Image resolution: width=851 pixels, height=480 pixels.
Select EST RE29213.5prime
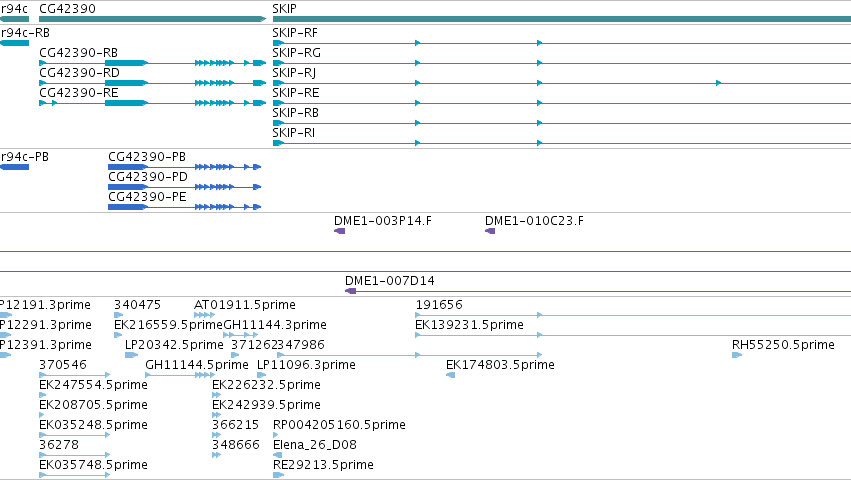point(323,466)
